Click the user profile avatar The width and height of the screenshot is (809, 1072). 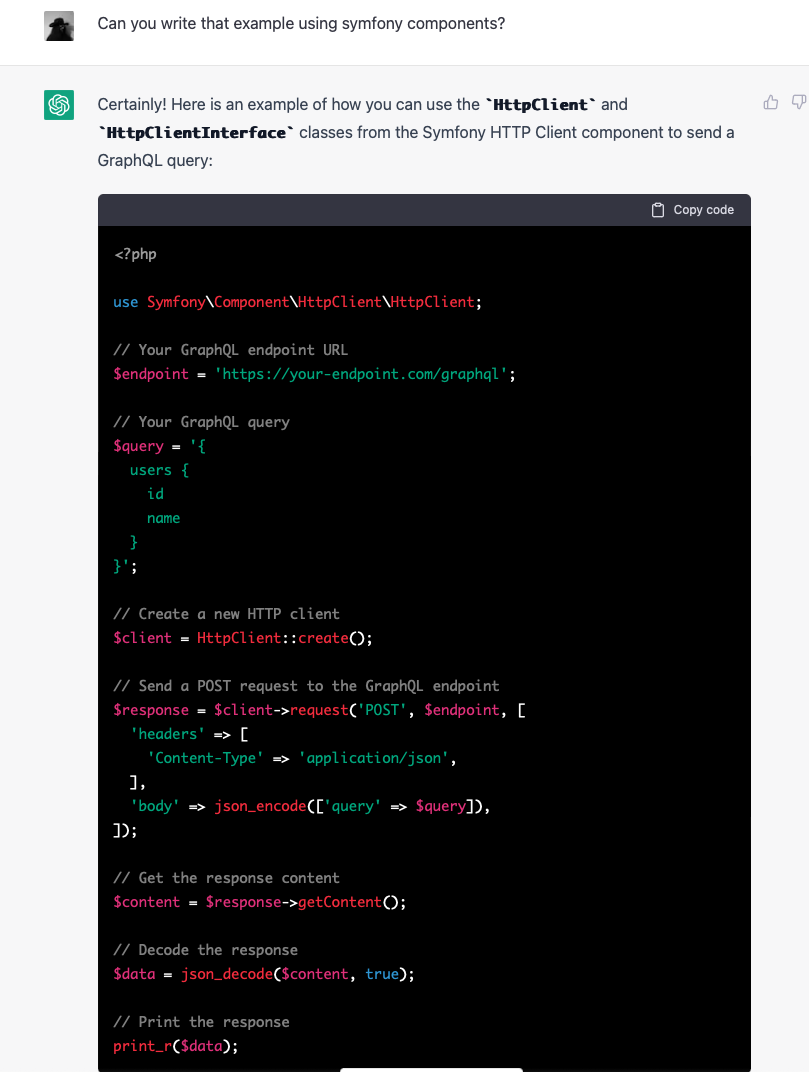[59, 26]
